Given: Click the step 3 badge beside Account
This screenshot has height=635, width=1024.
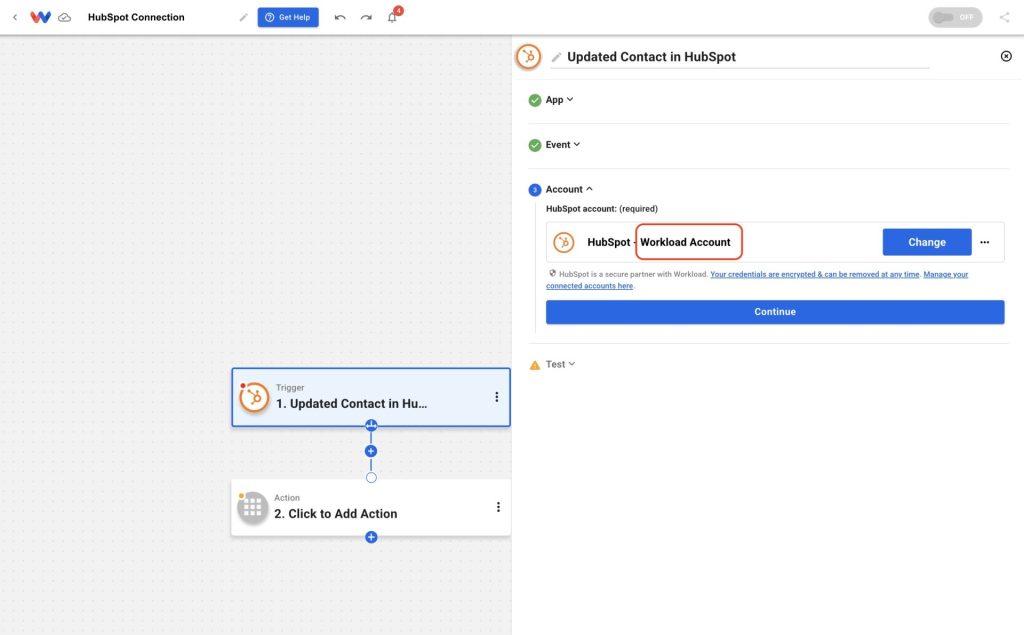Looking at the screenshot, I should pyautogui.click(x=535, y=190).
